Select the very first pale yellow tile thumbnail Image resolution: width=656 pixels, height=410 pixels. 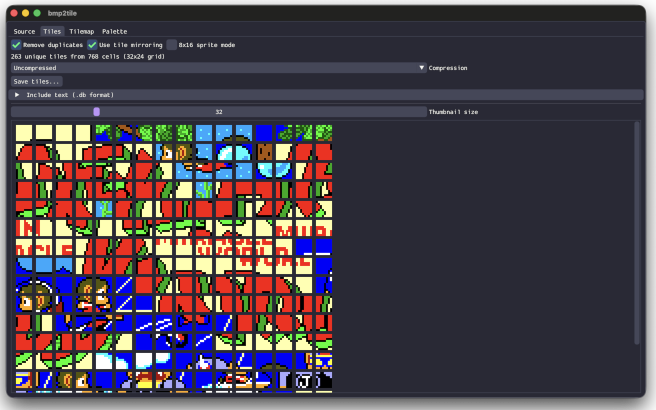coord(24,133)
